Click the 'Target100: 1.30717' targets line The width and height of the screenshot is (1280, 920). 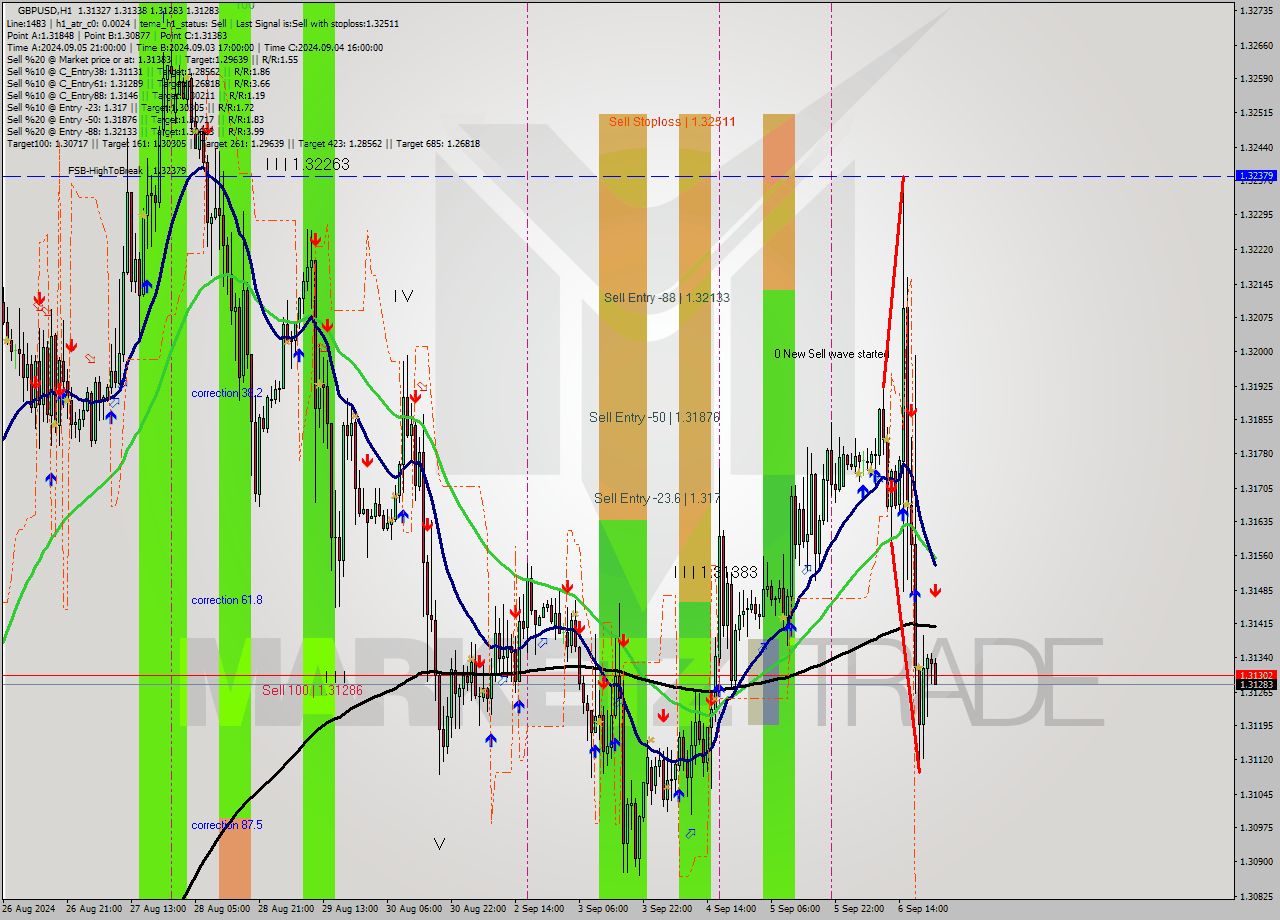pos(243,143)
